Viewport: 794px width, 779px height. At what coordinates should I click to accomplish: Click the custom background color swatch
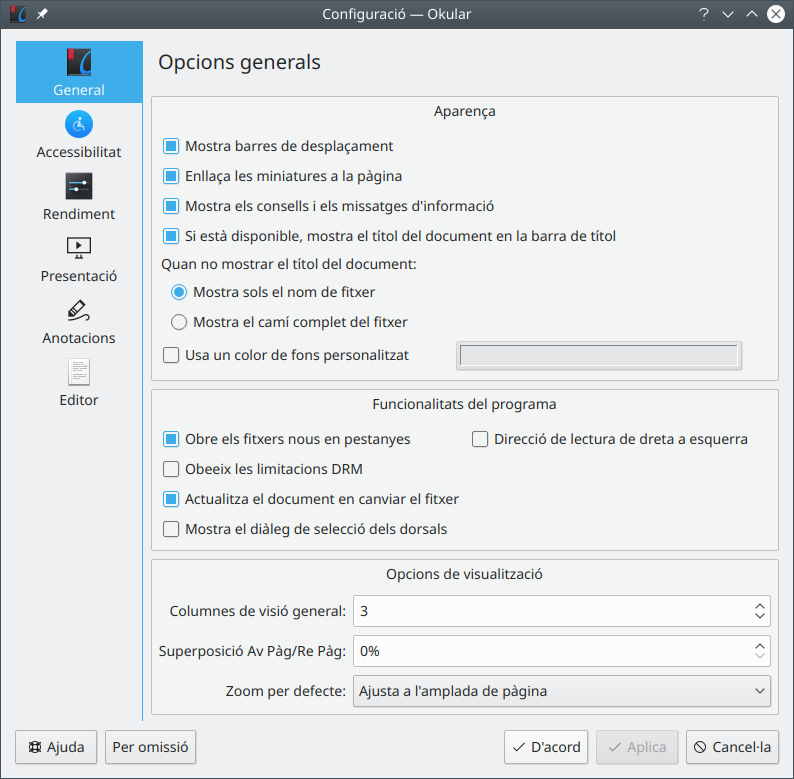pos(598,355)
